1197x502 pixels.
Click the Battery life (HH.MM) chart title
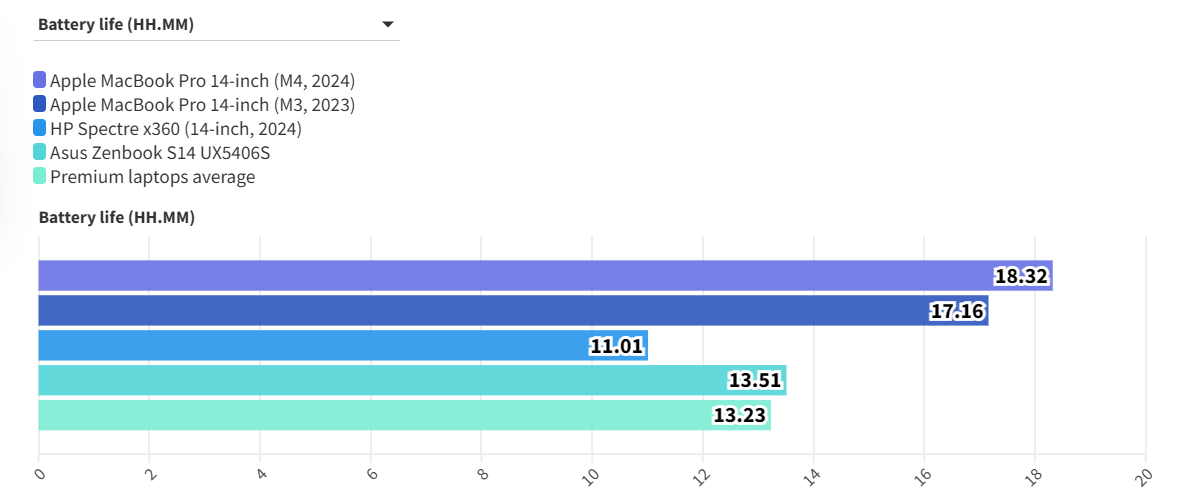coord(116,217)
